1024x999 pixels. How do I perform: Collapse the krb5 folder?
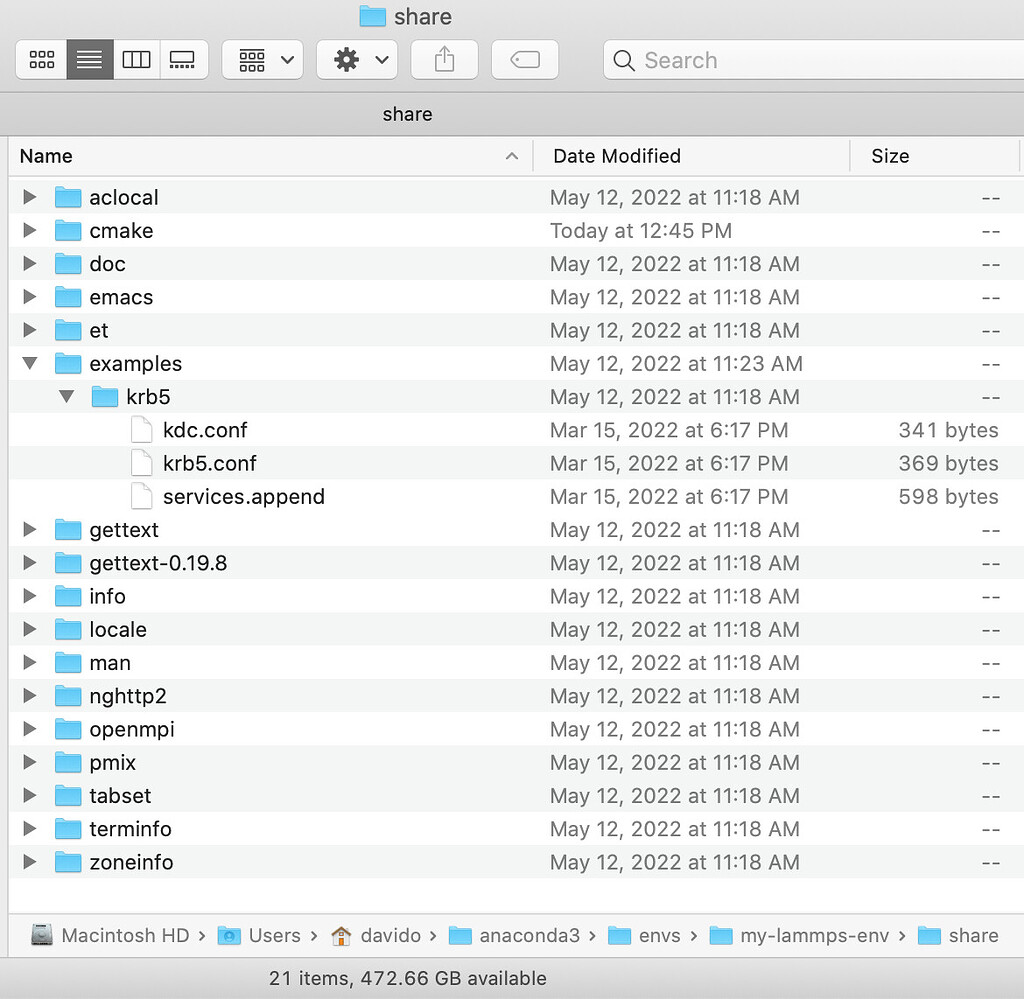tap(66, 396)
